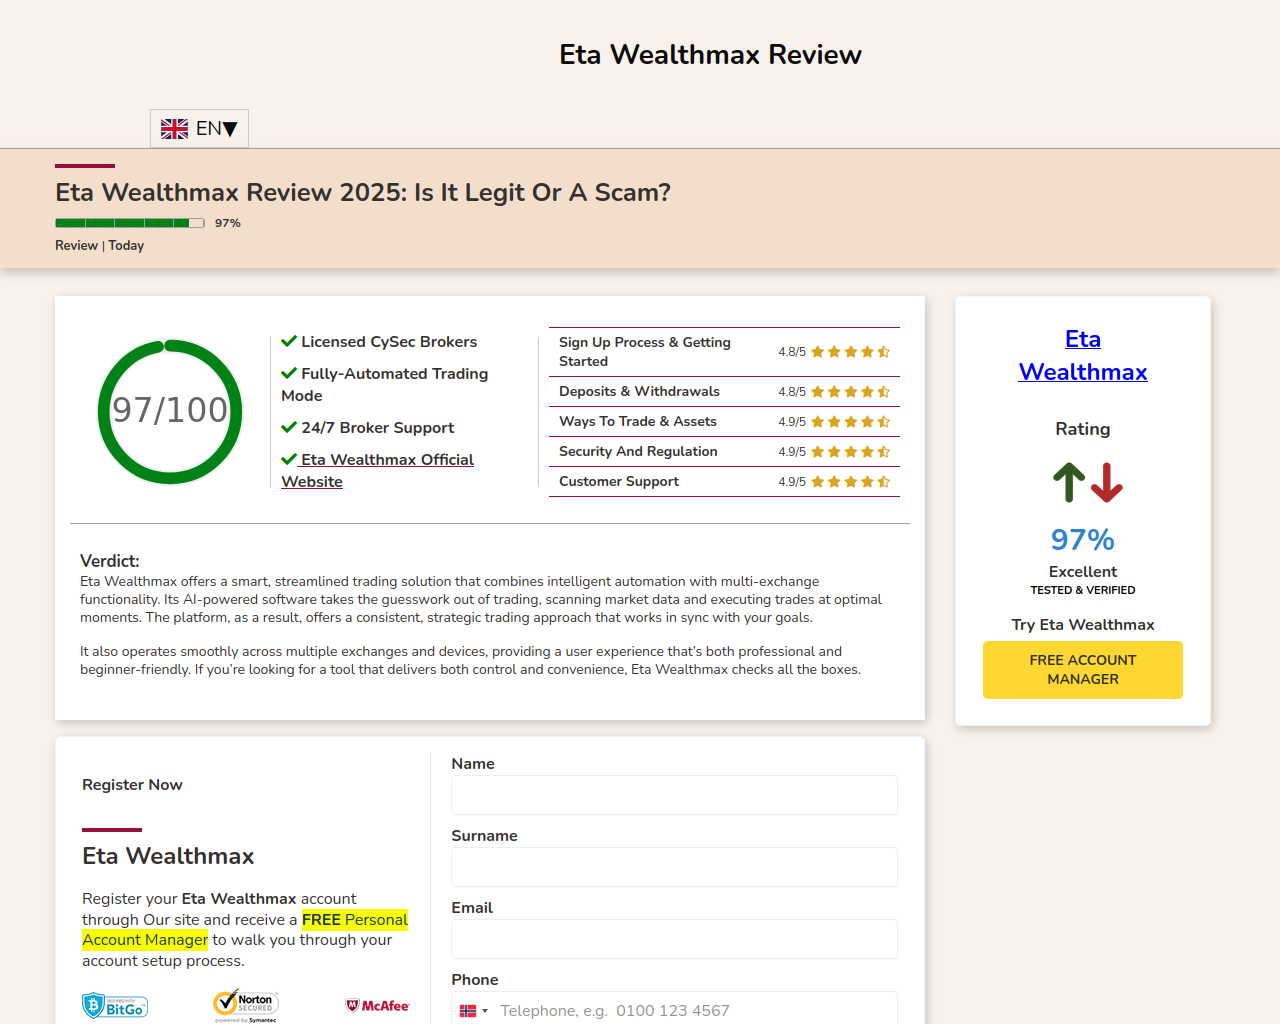Viewport: 1280px width, 1024px height.
Task: Click the checkmark beside Licensed CySec Brokers
Action: (x=289, y=342)
